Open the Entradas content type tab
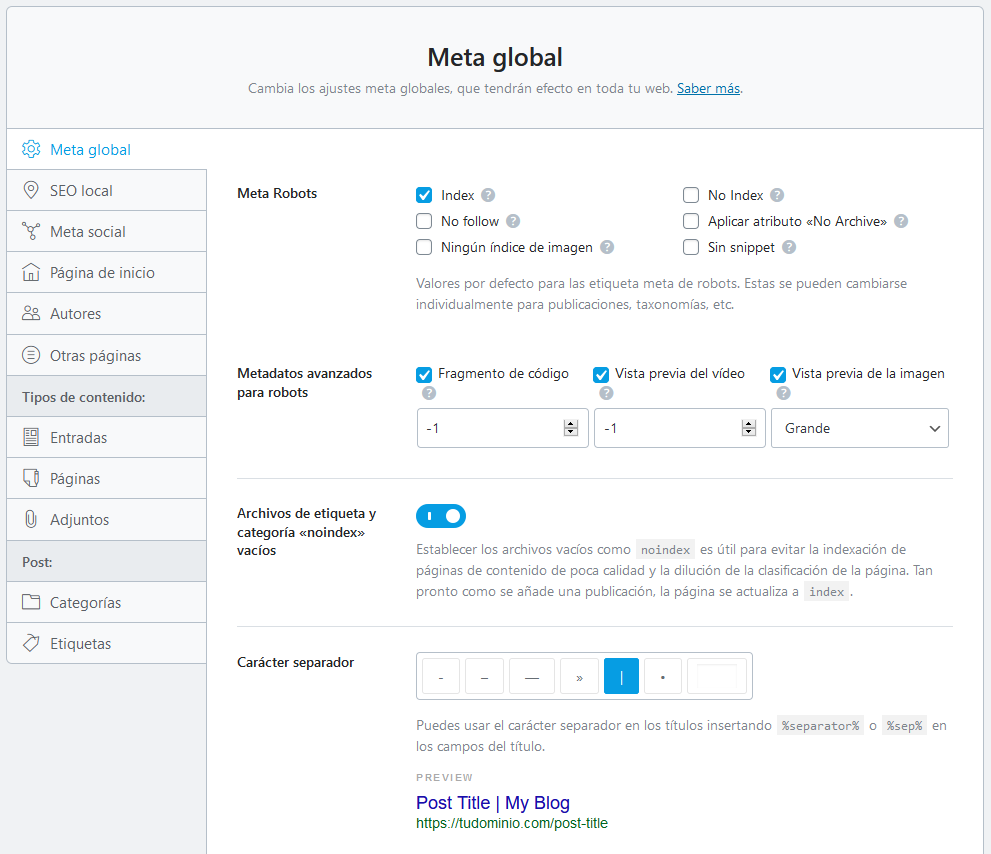The width and height of the screenshot is (991, 854). pos(106,437)
